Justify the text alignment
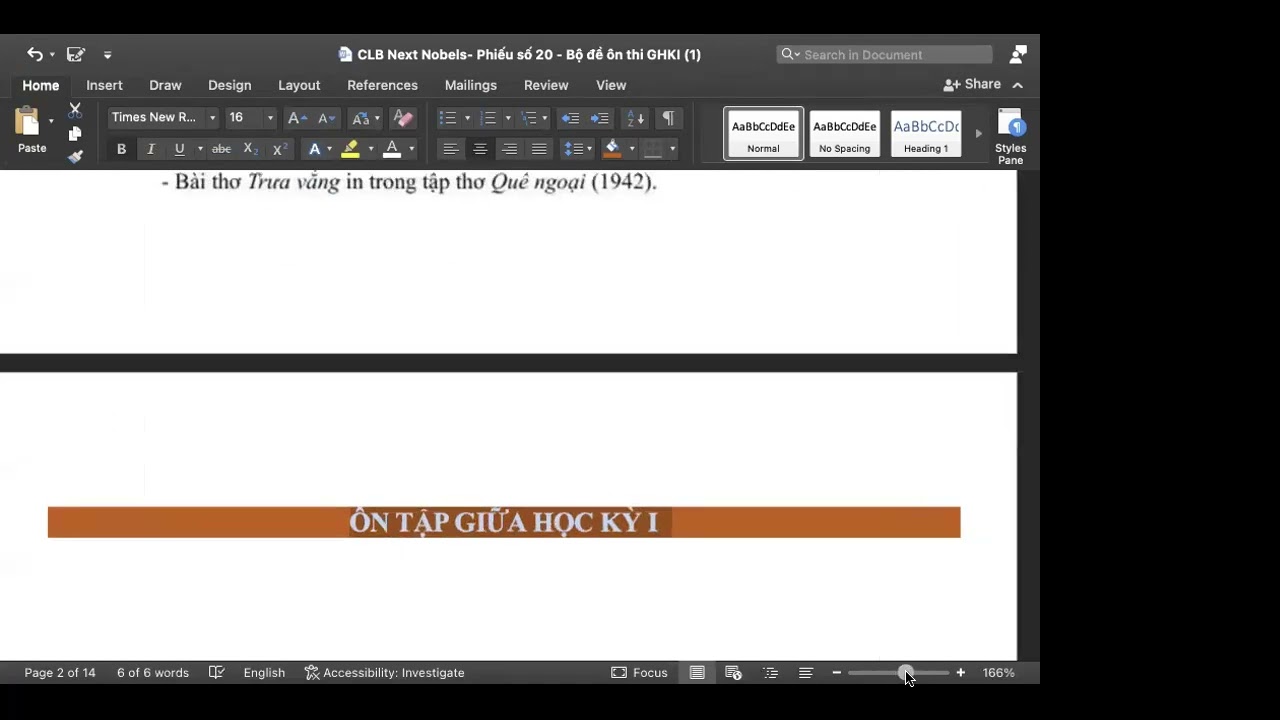 [540, 149]
